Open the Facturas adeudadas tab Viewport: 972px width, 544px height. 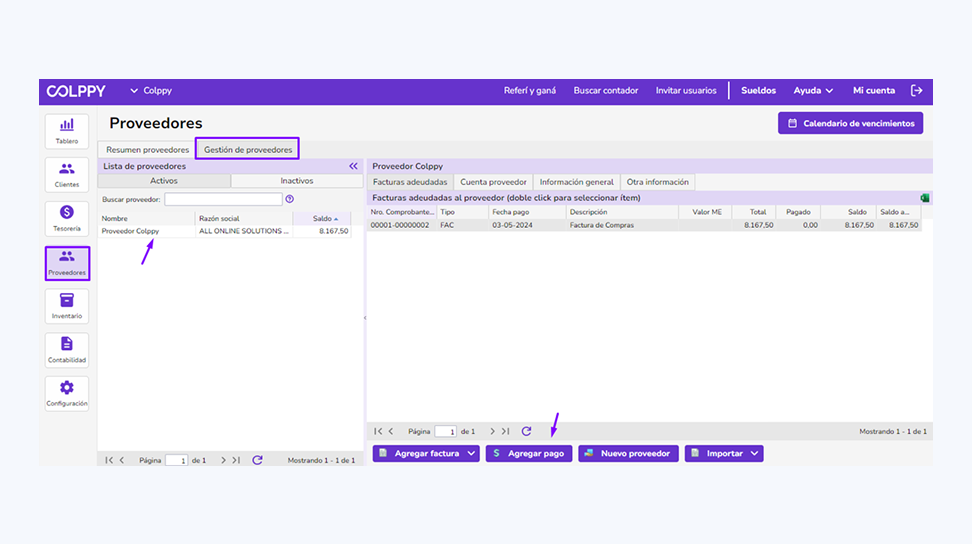point(410,182)
